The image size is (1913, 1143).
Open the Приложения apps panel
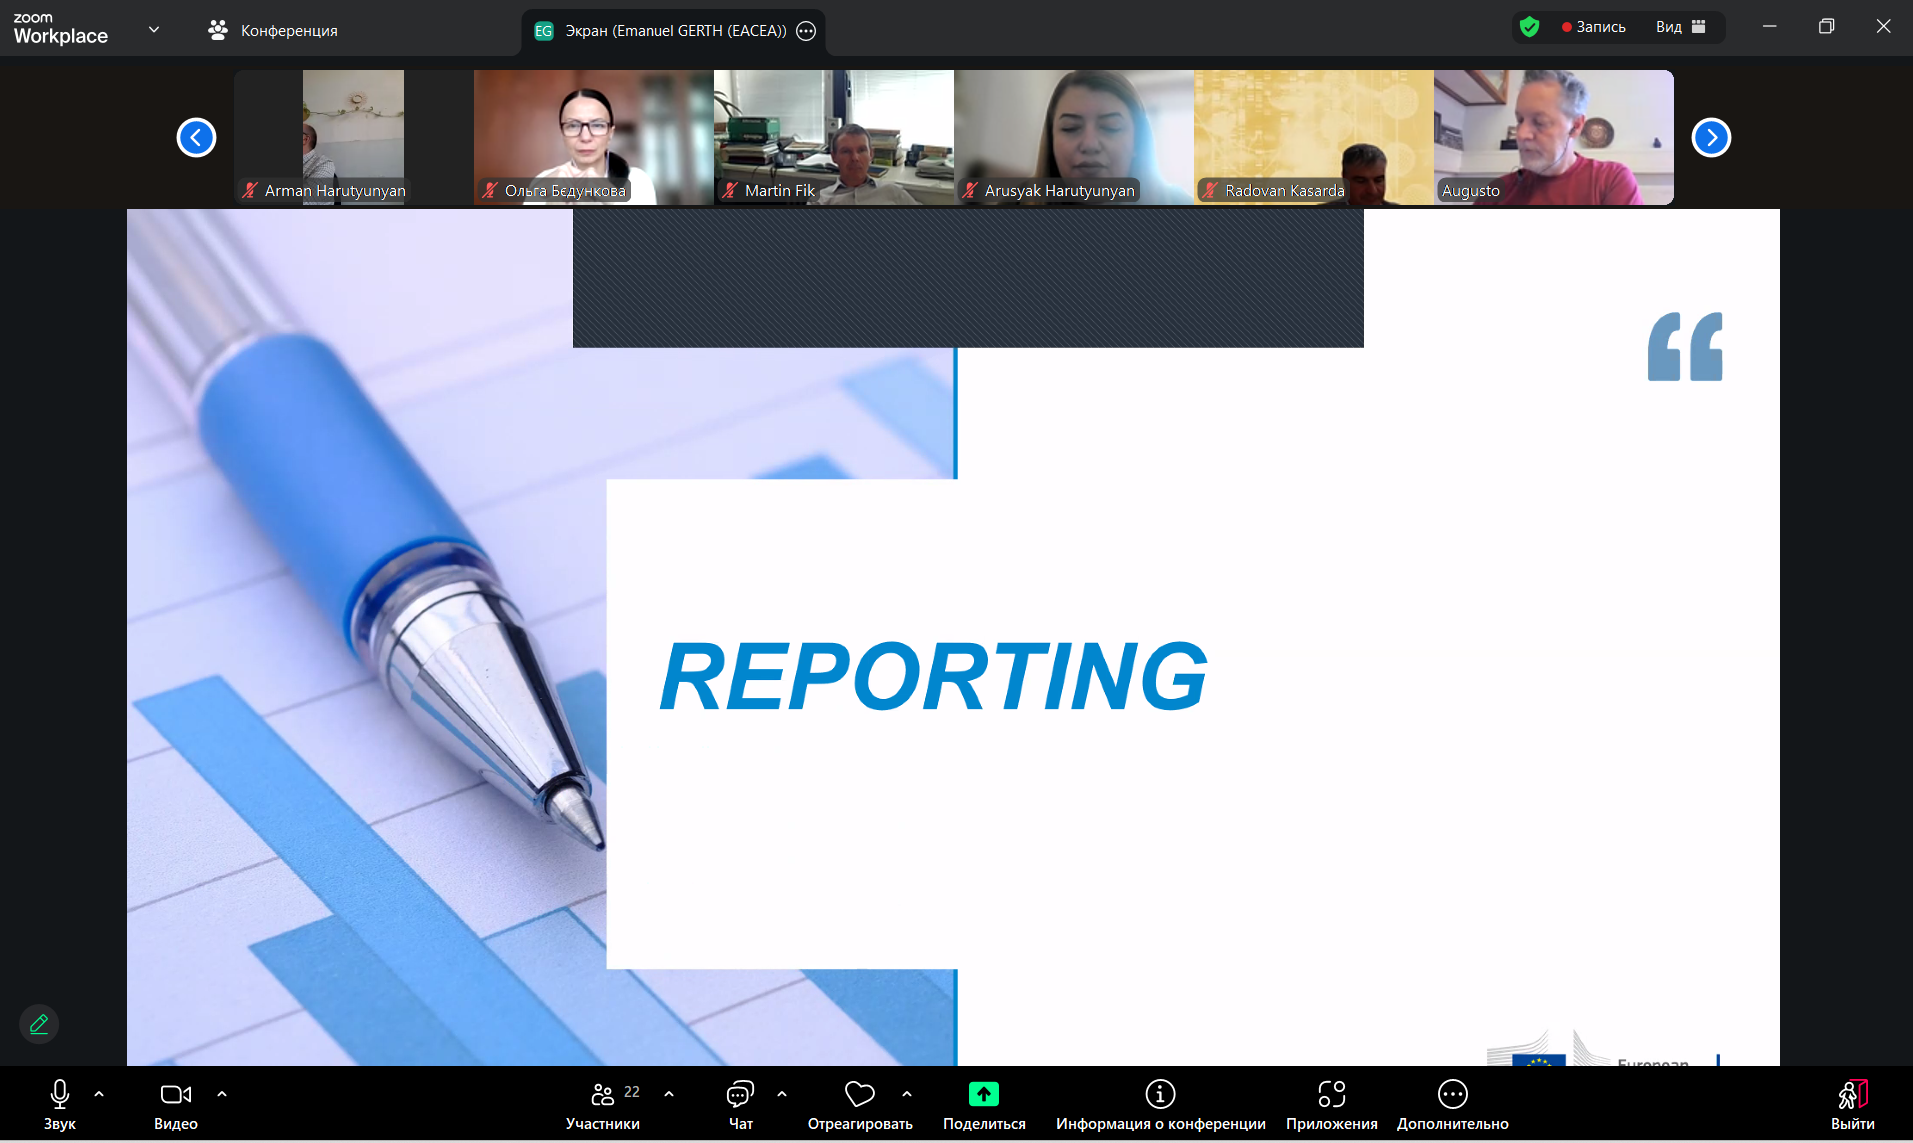[1331, 1105]
